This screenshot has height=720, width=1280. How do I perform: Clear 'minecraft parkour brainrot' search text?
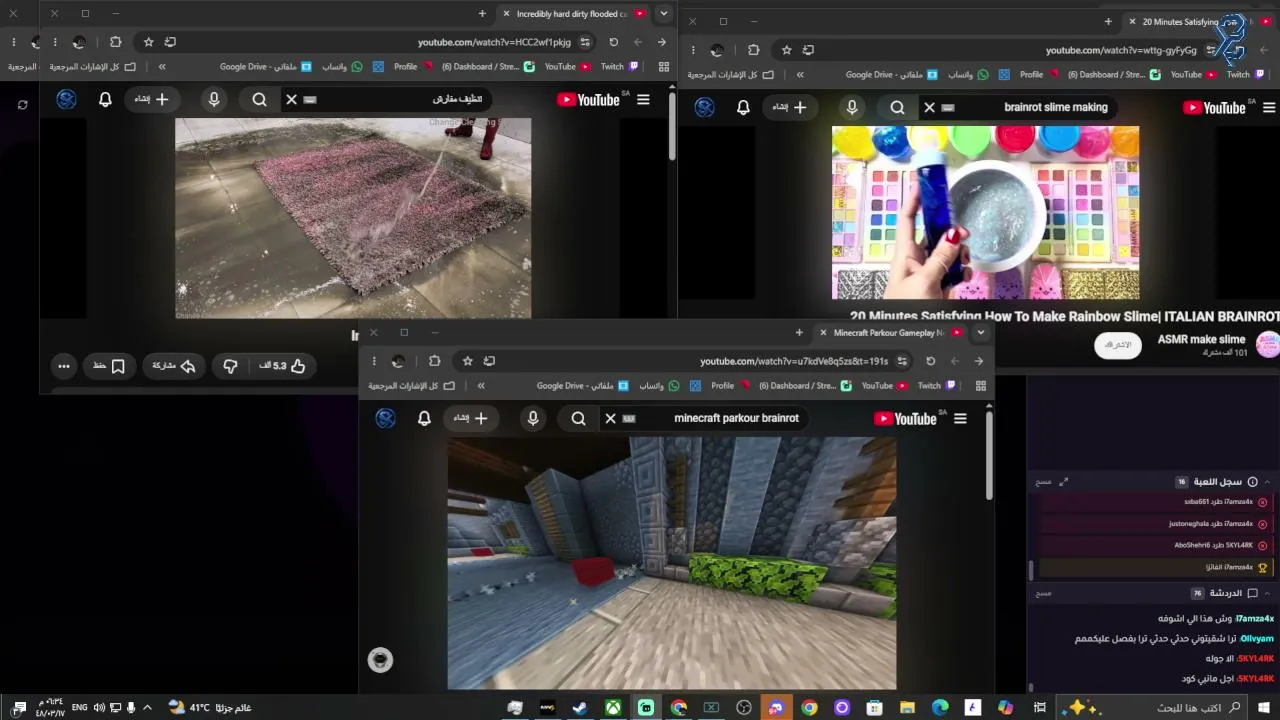pos(610,419)
